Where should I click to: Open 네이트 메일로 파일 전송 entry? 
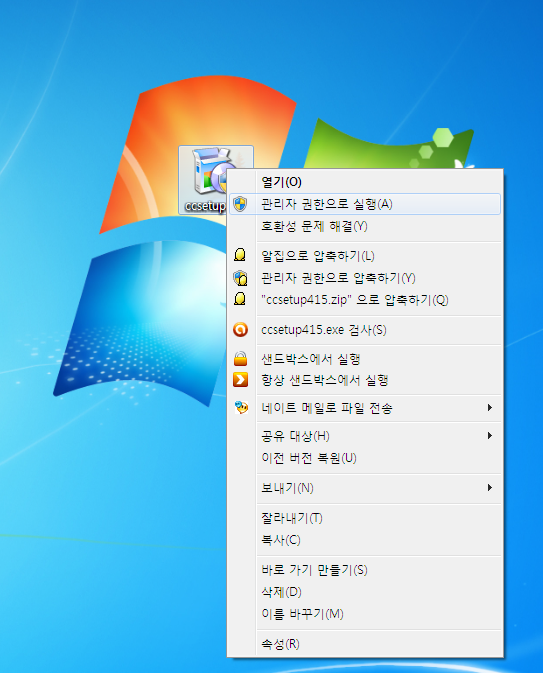pos(365,408)
